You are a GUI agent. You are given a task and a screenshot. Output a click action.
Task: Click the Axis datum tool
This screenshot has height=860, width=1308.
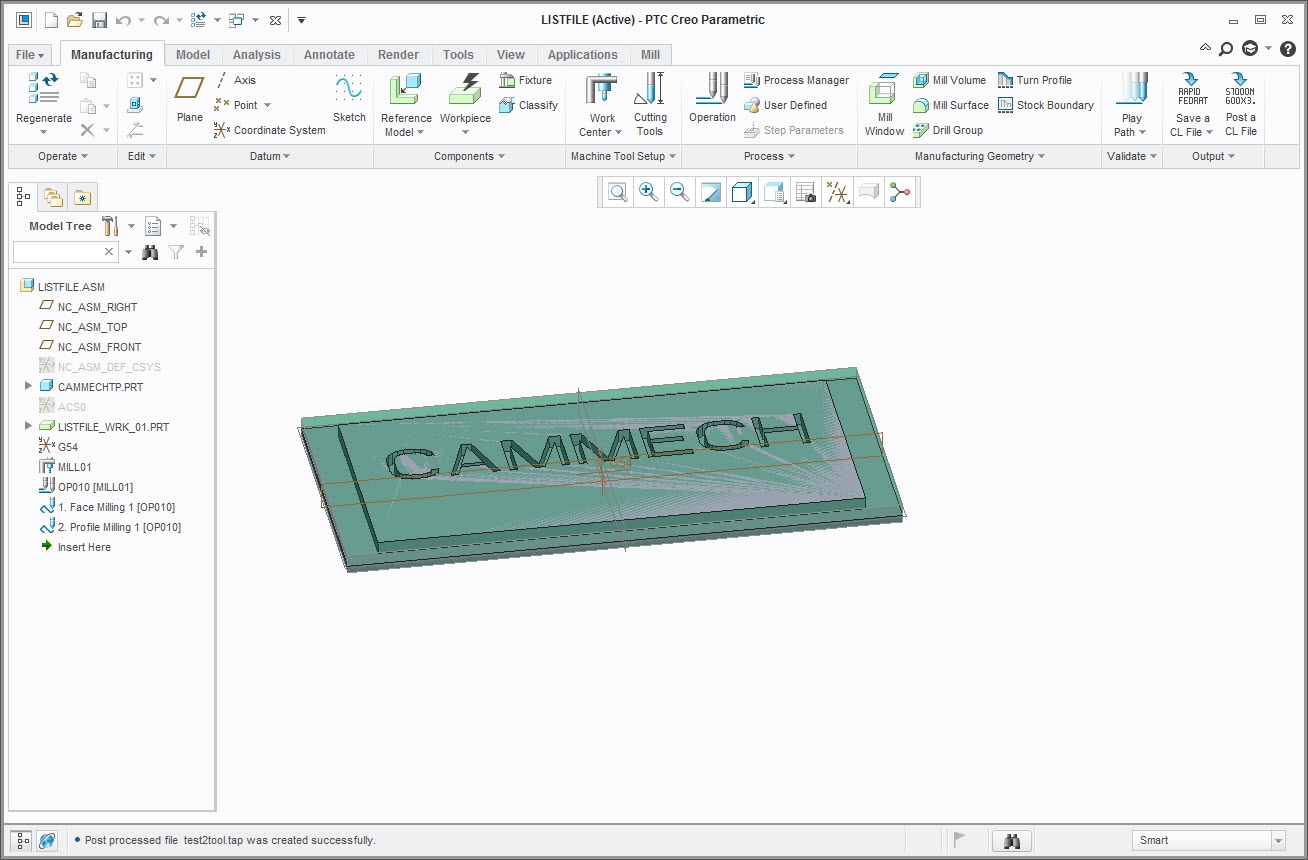235,80
